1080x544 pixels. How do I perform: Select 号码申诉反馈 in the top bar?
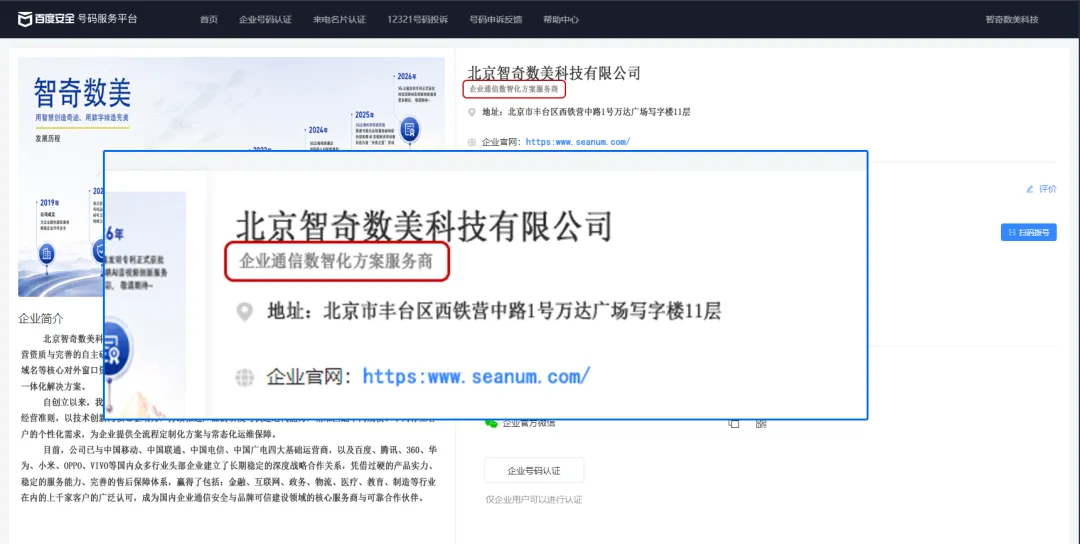point(496,19)
